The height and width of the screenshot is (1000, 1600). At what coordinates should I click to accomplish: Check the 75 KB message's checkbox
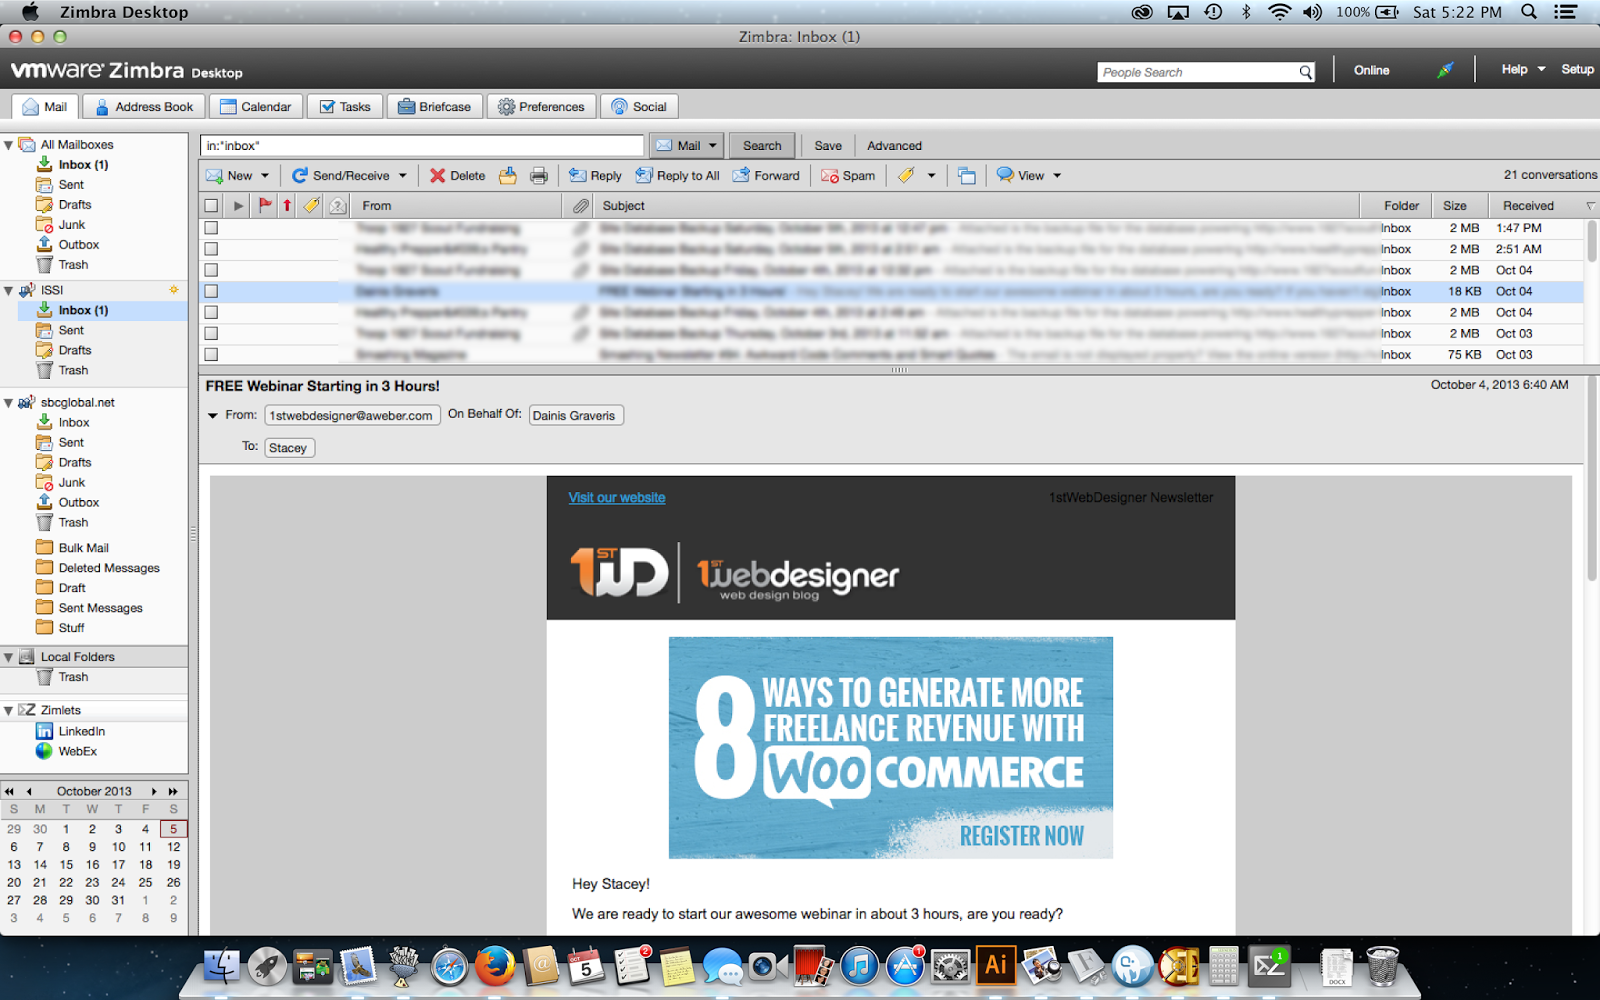[x=211, y=354]
